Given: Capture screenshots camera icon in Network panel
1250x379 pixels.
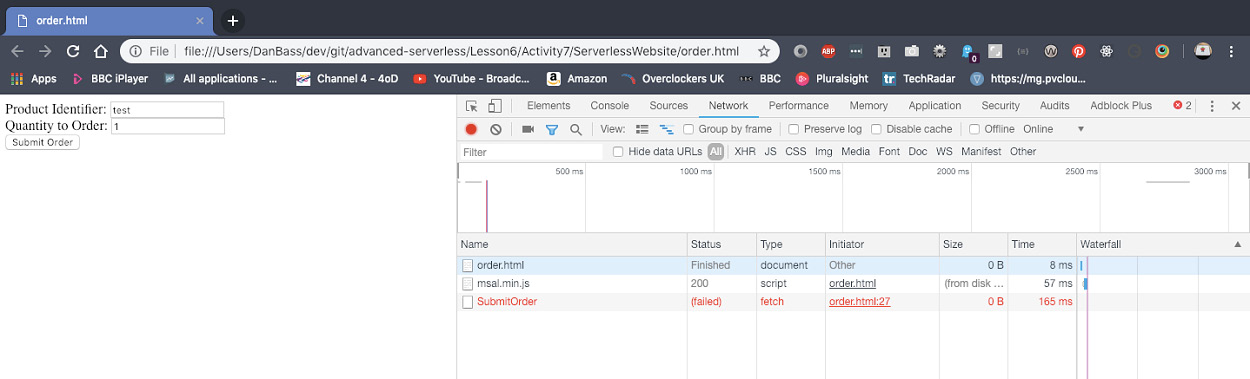Looking at the screenshot, I should 528,129.
